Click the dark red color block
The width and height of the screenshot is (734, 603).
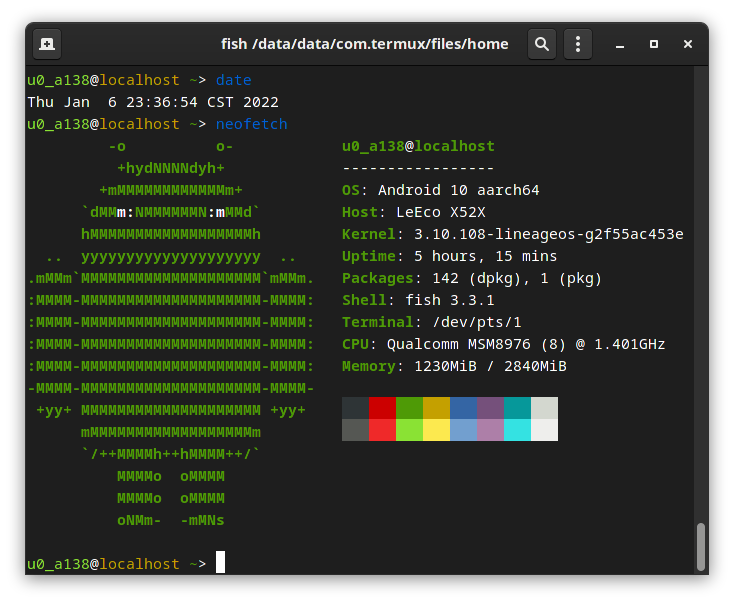382,408
